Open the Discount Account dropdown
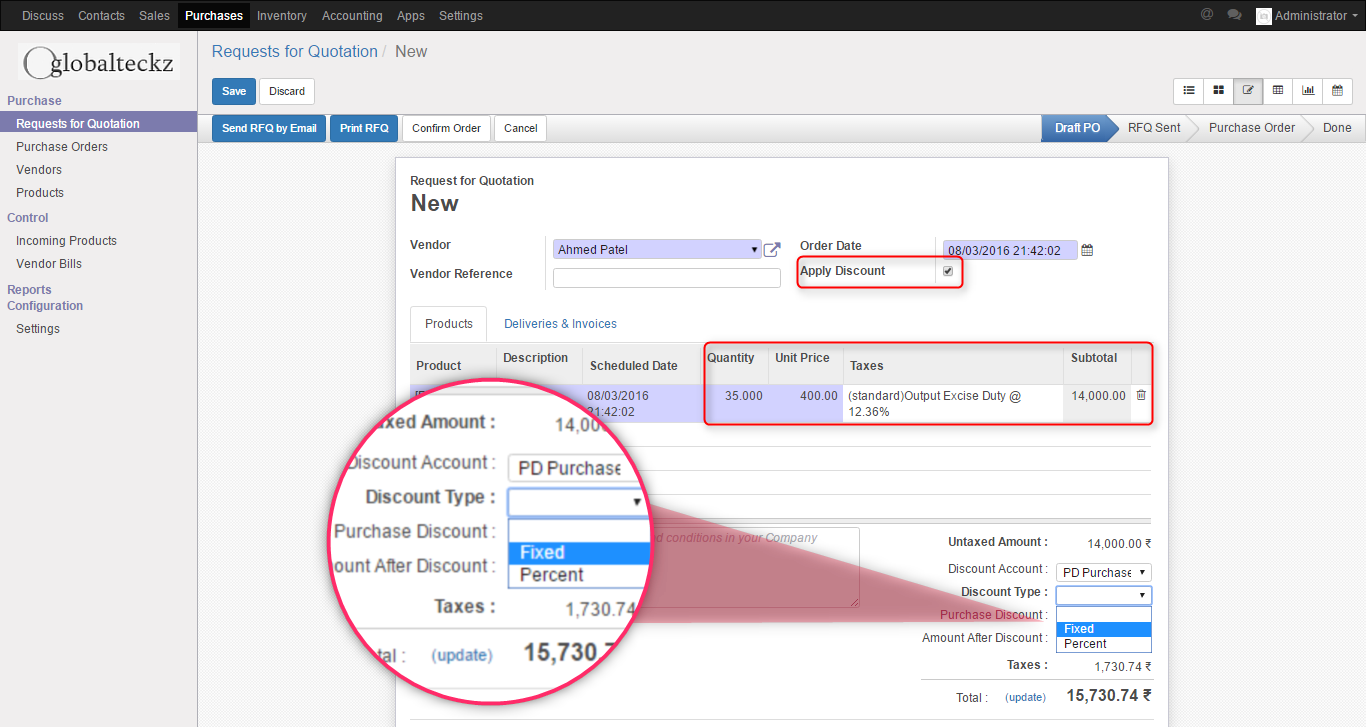The image size is (1366, 727). [x=1104, y=573]
